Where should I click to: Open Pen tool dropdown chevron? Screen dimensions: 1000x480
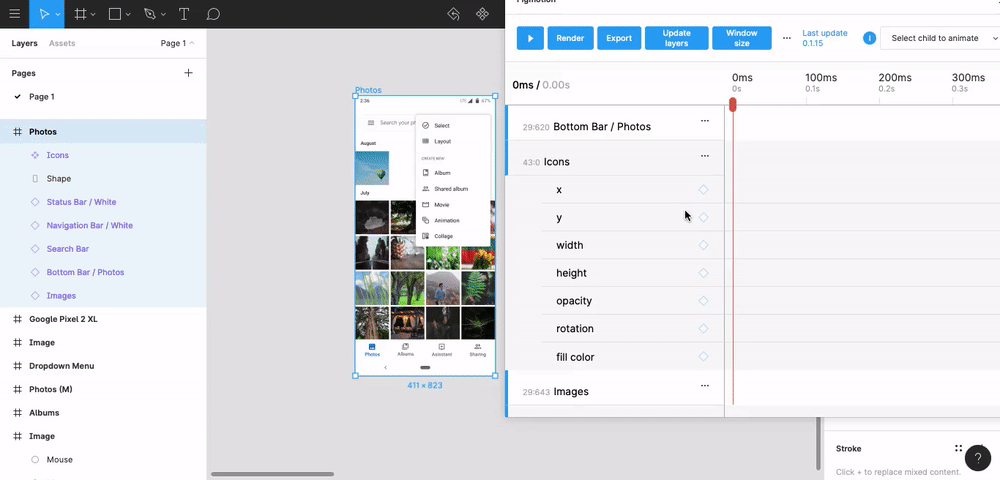pyautogui.click(x=163, y=15)
